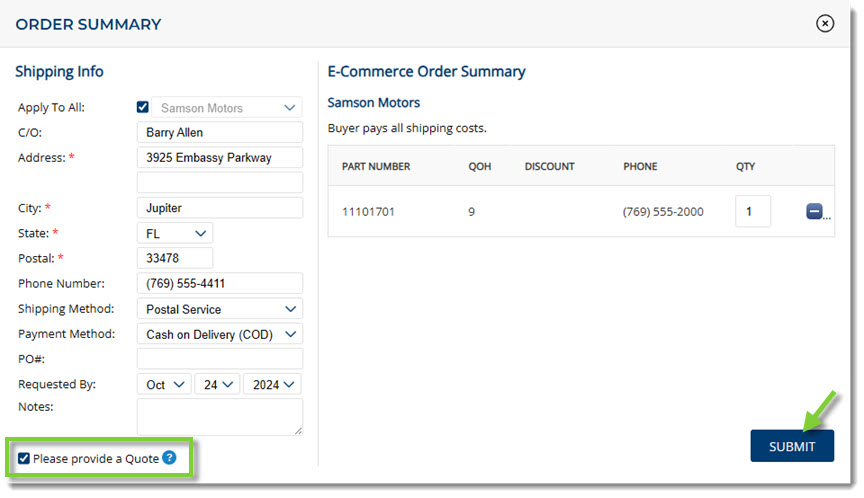The height and width of the screenshot is (498, 864).
Task: Expand the Shipping Method dropdown
Action: click(220, 309)
